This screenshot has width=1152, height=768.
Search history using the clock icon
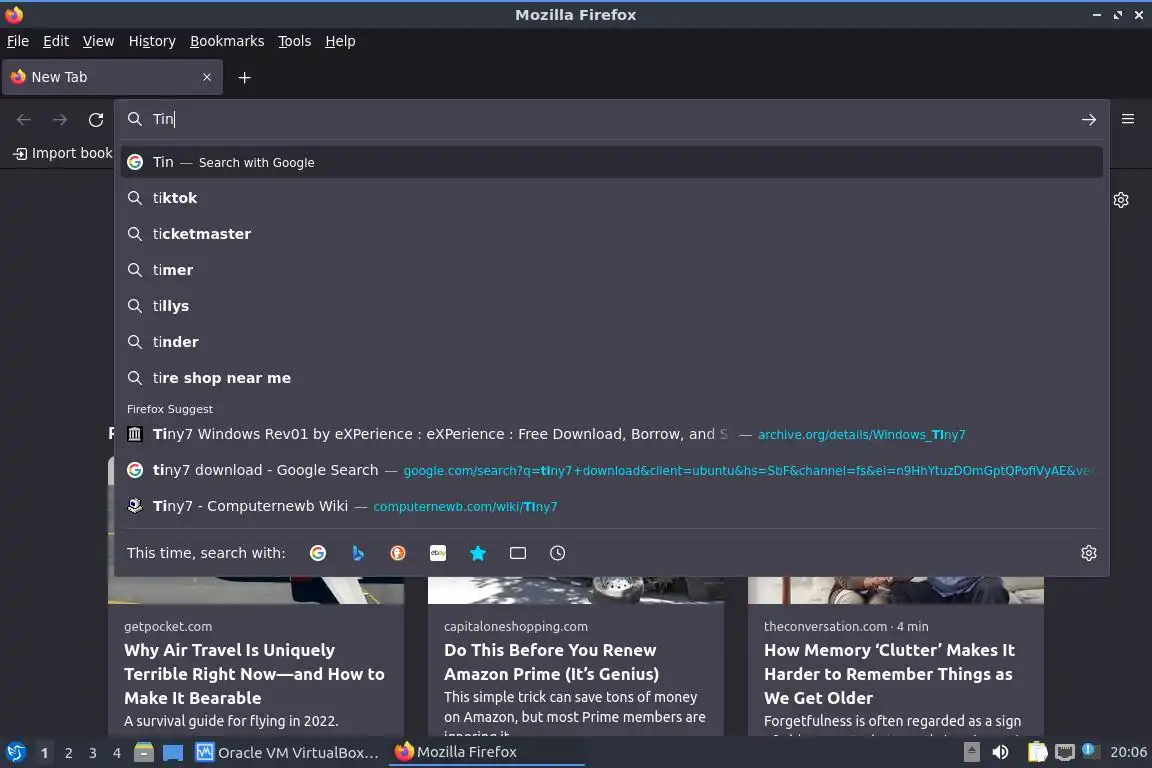pos(558,553)
